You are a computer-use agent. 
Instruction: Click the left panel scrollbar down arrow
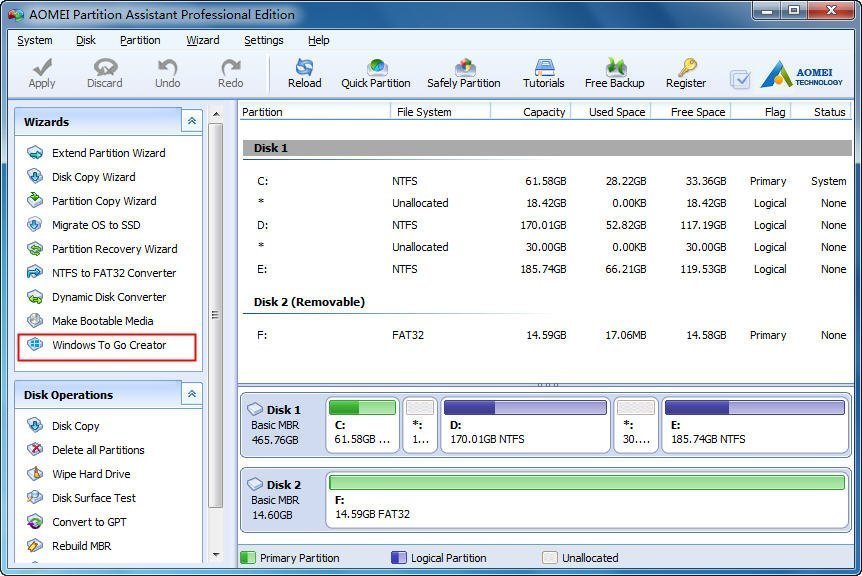coord(216,555)
